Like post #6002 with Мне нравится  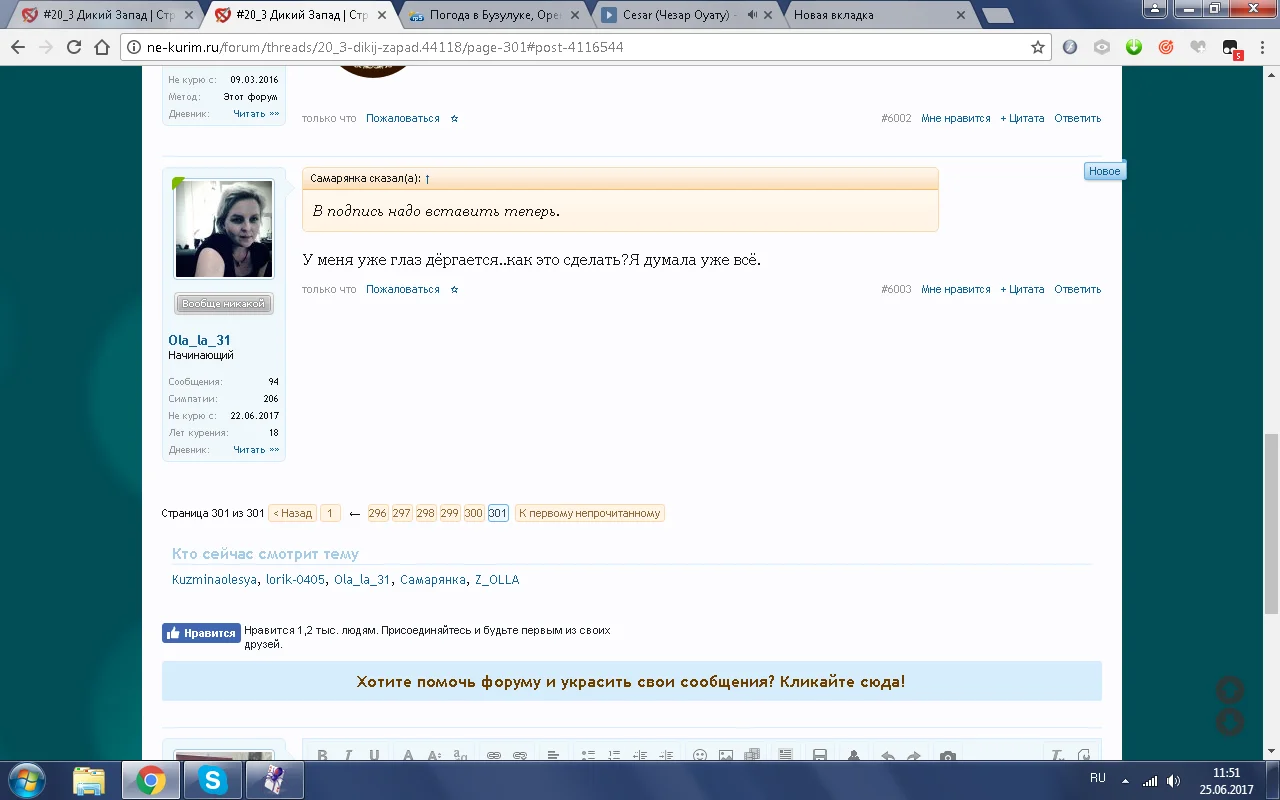(956, 118)
